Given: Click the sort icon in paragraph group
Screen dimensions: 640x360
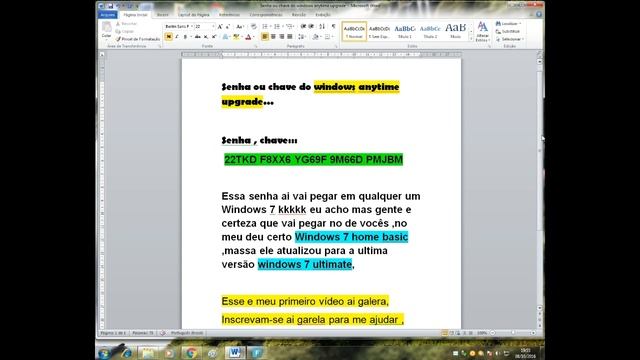Looking at the screenshot, I should point(322,27).
